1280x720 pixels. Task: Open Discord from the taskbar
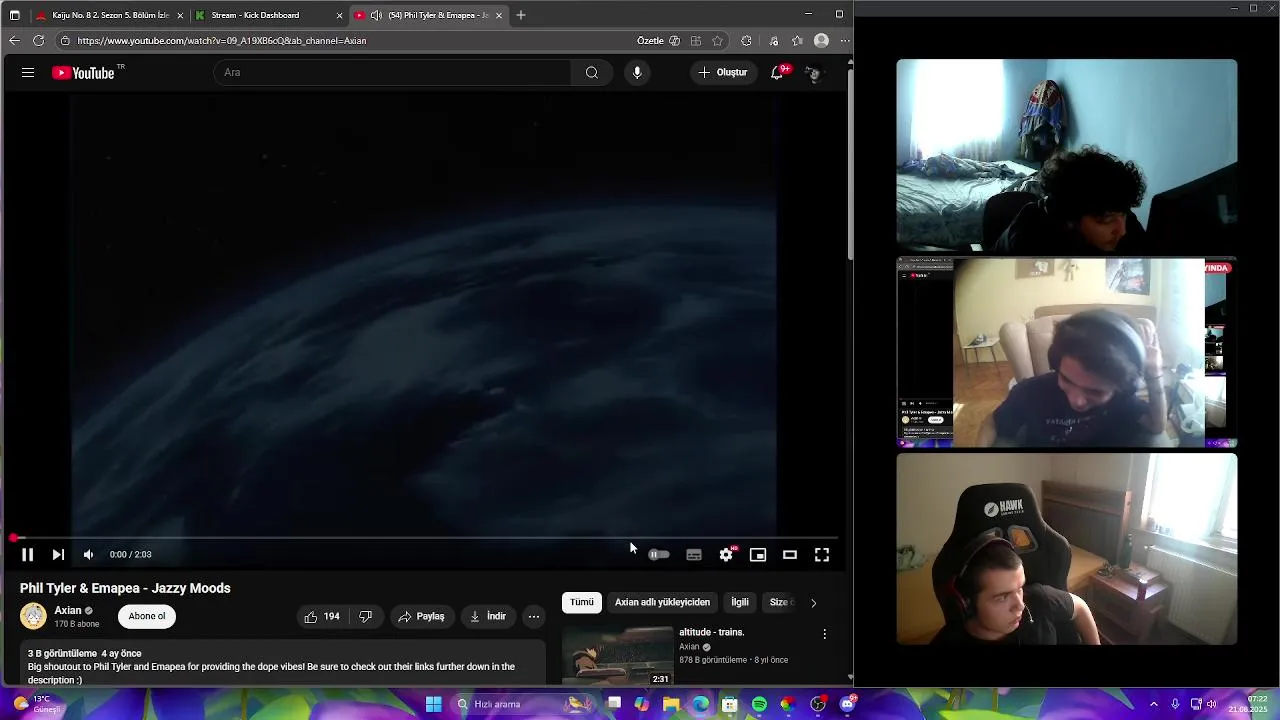coord(847,704)
